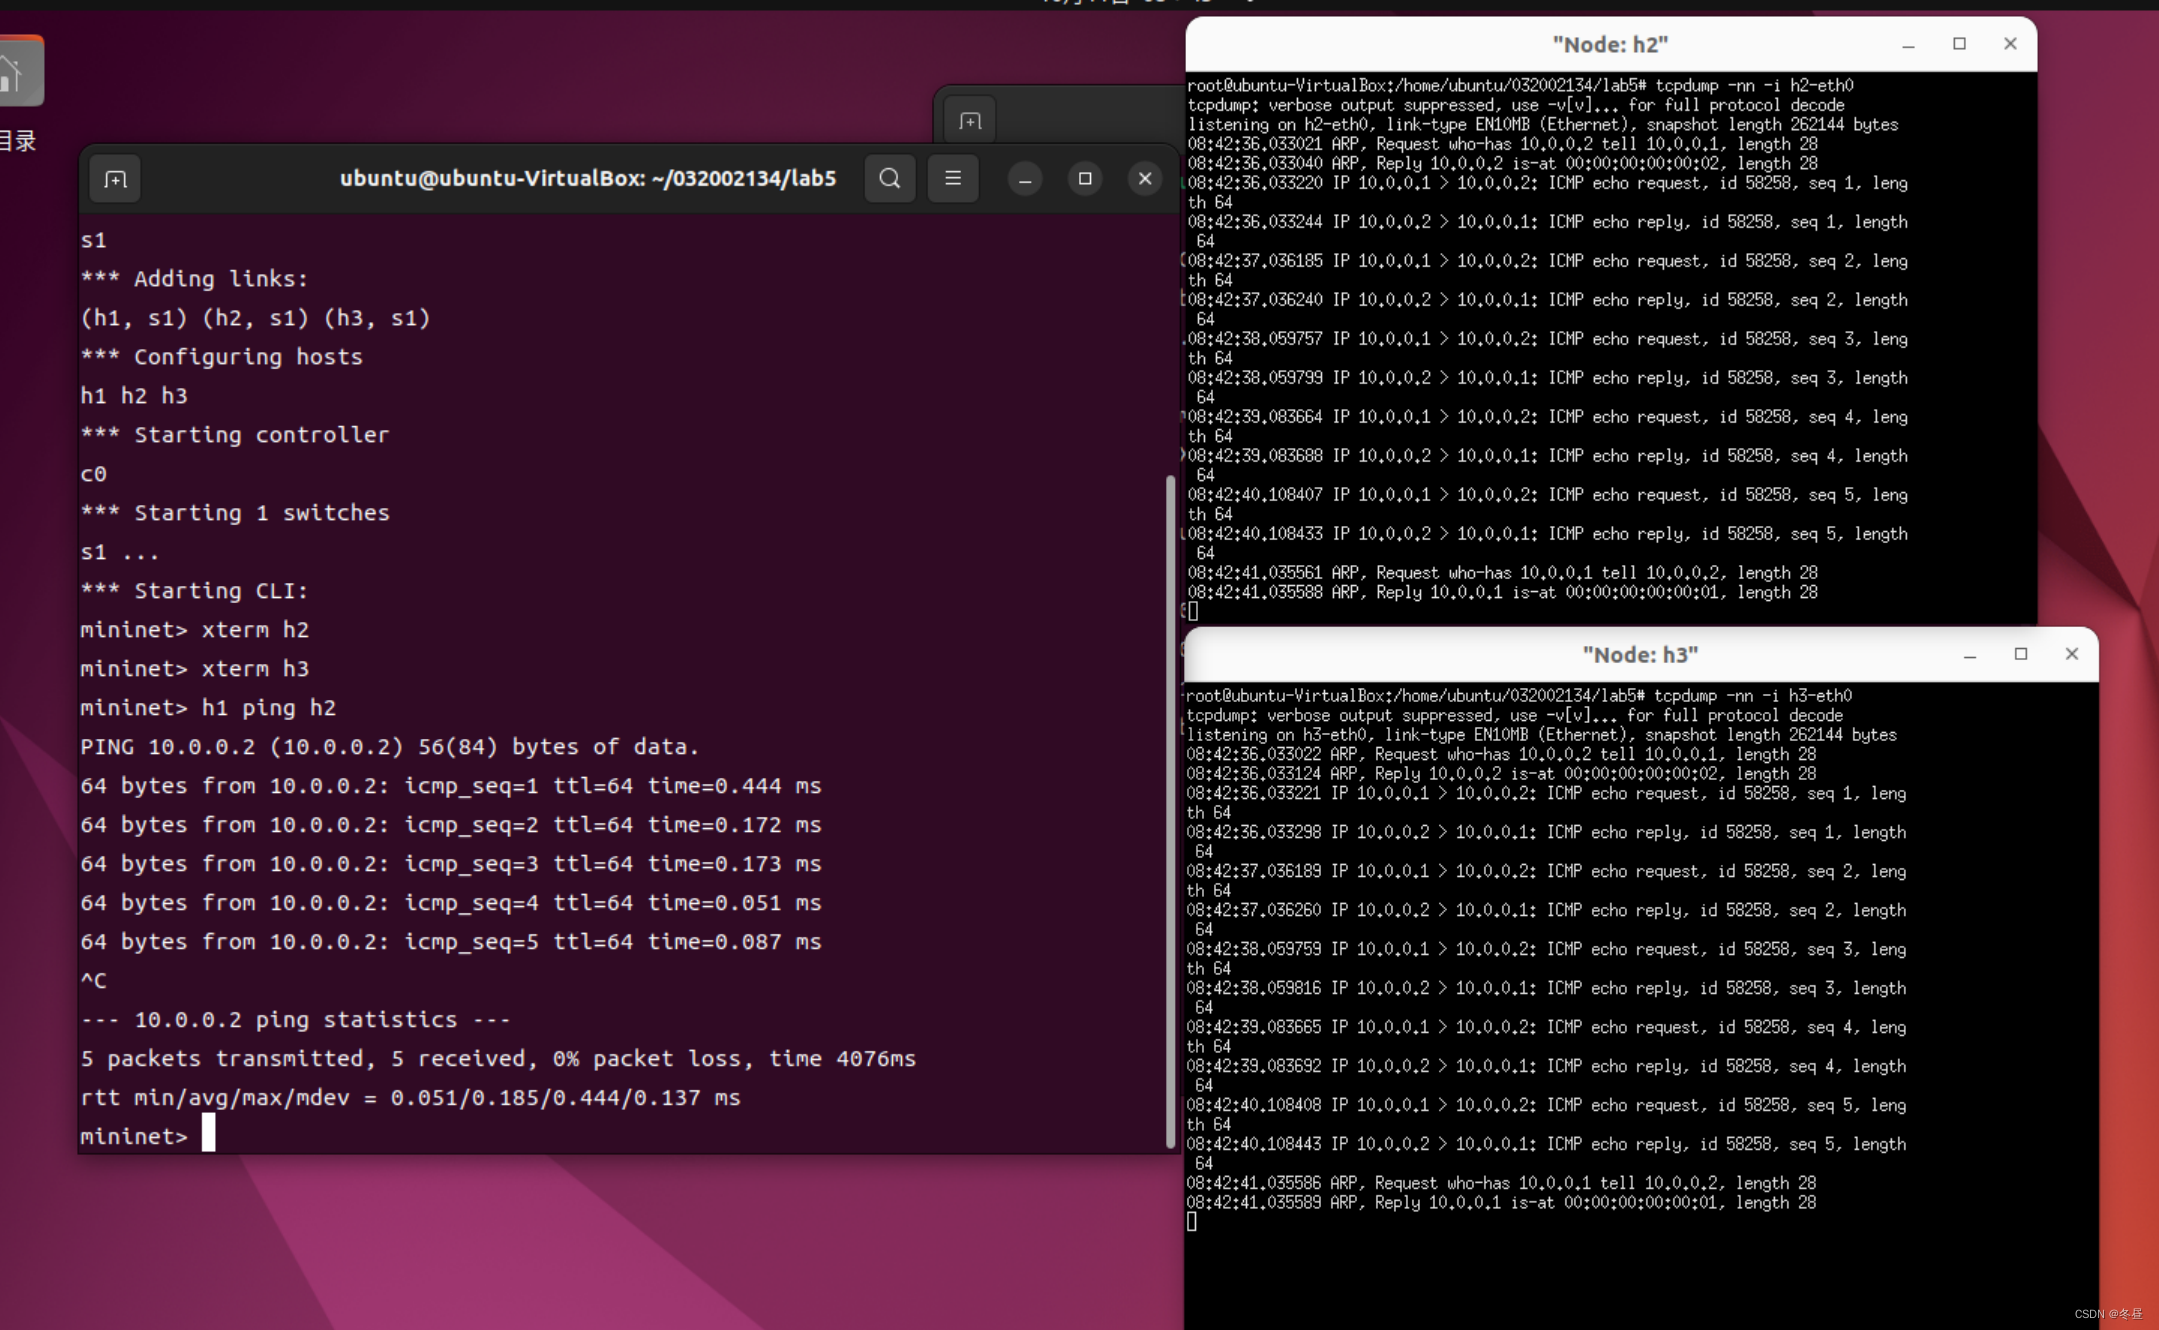This screenshot has width=2159, height=1330.
Task: Click the 08:42:38.059816 echo reply line in h3
Action: click(x=1546, y=998)
